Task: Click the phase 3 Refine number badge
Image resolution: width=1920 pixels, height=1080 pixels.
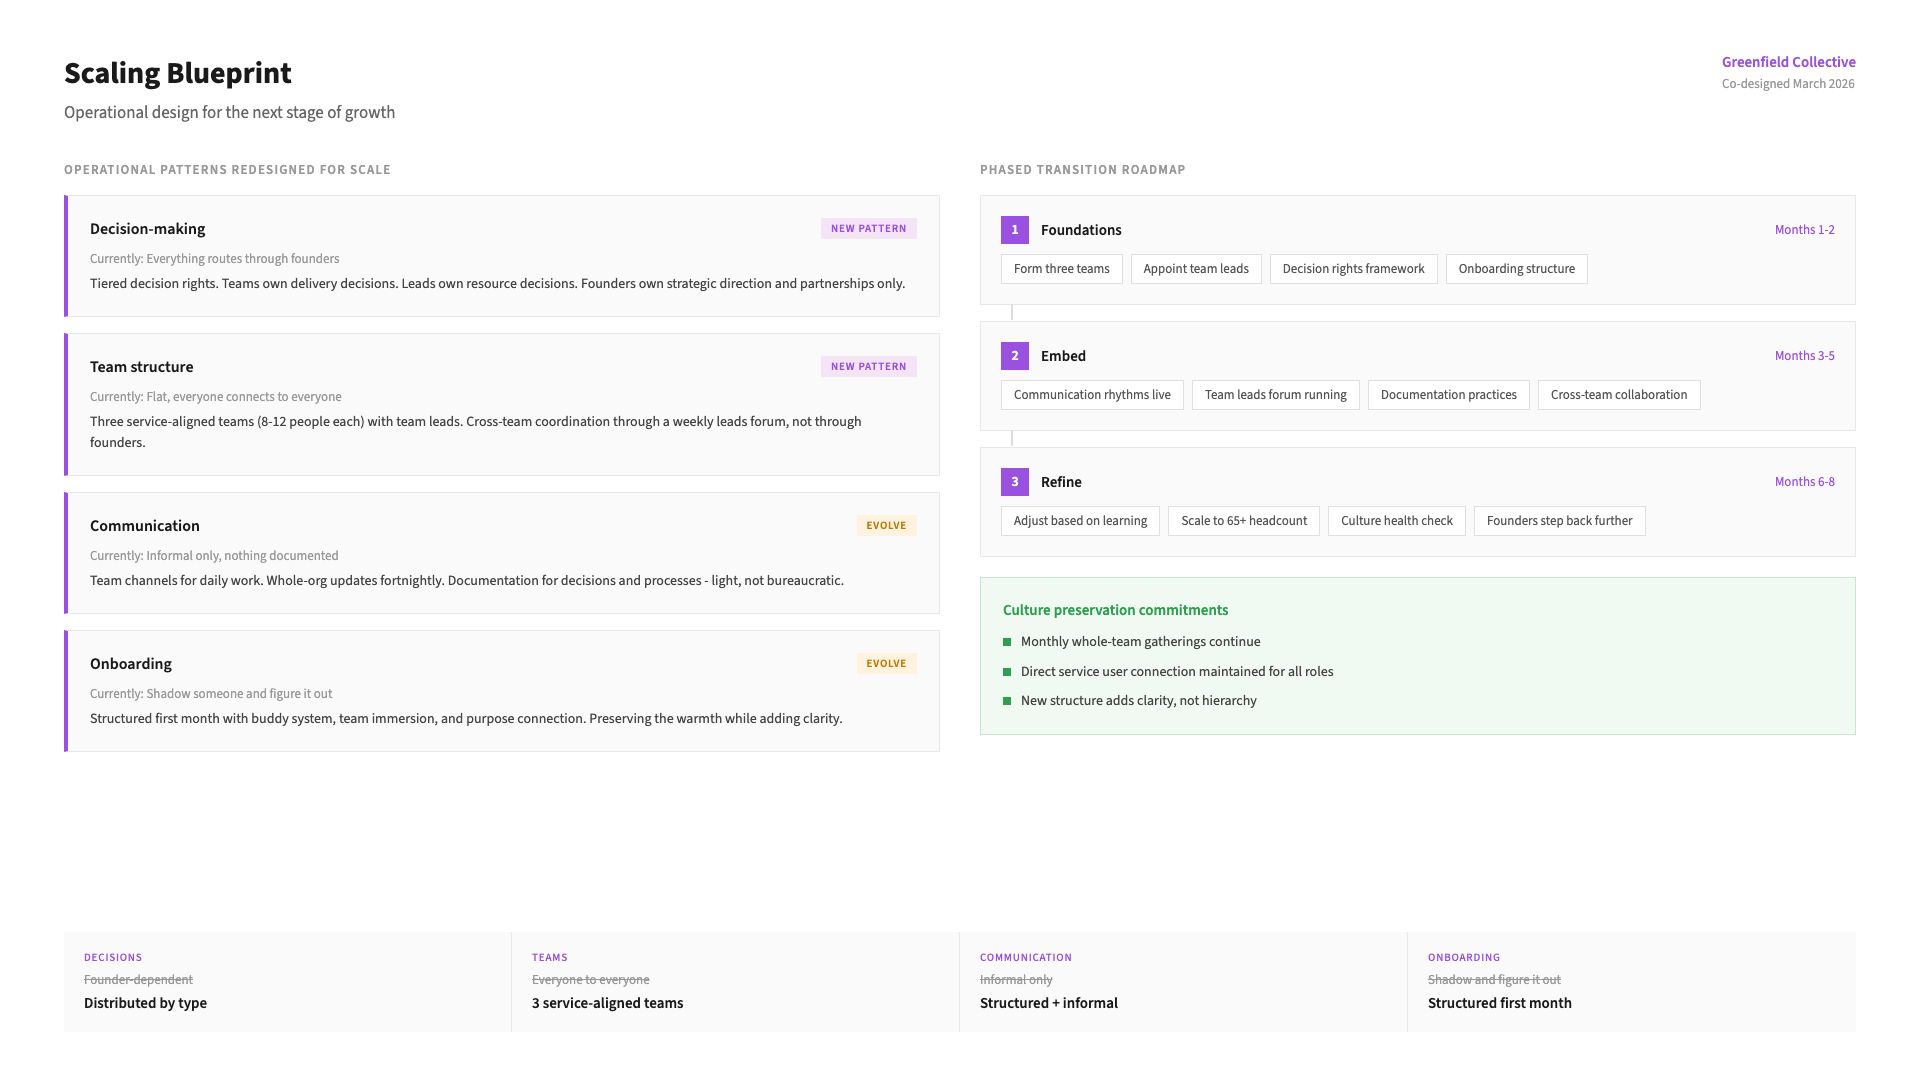Action: (1014, 482)
